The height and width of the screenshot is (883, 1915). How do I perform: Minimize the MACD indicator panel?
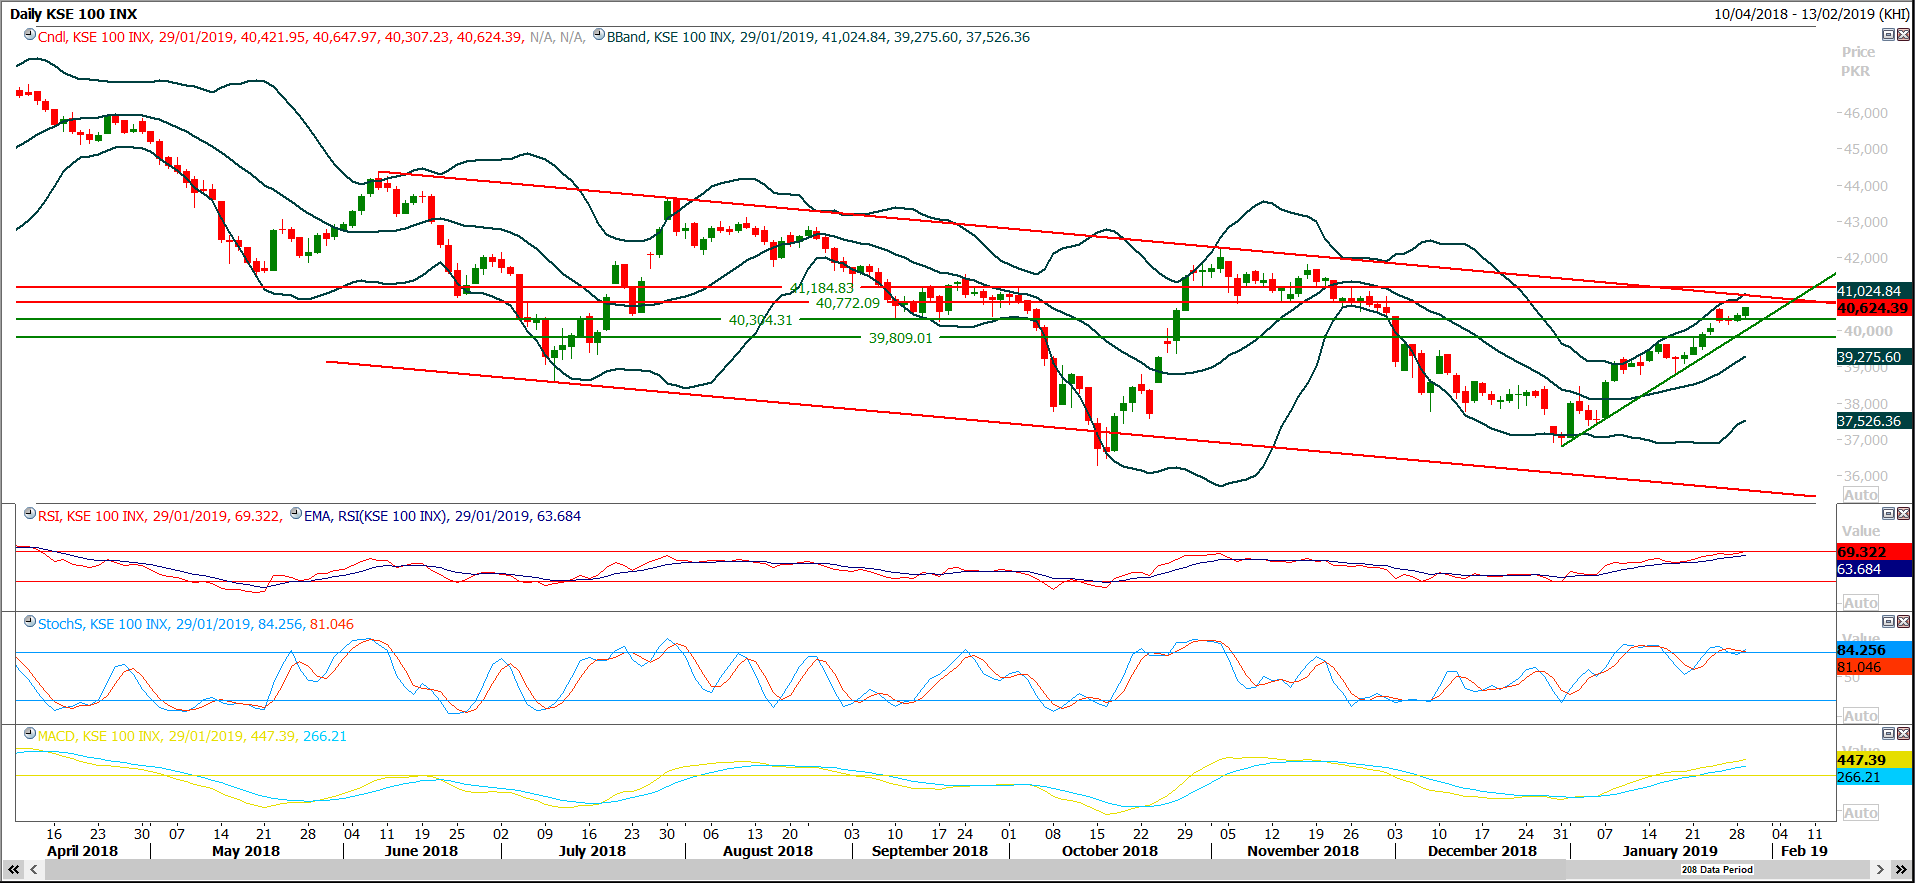point(1888,734)
